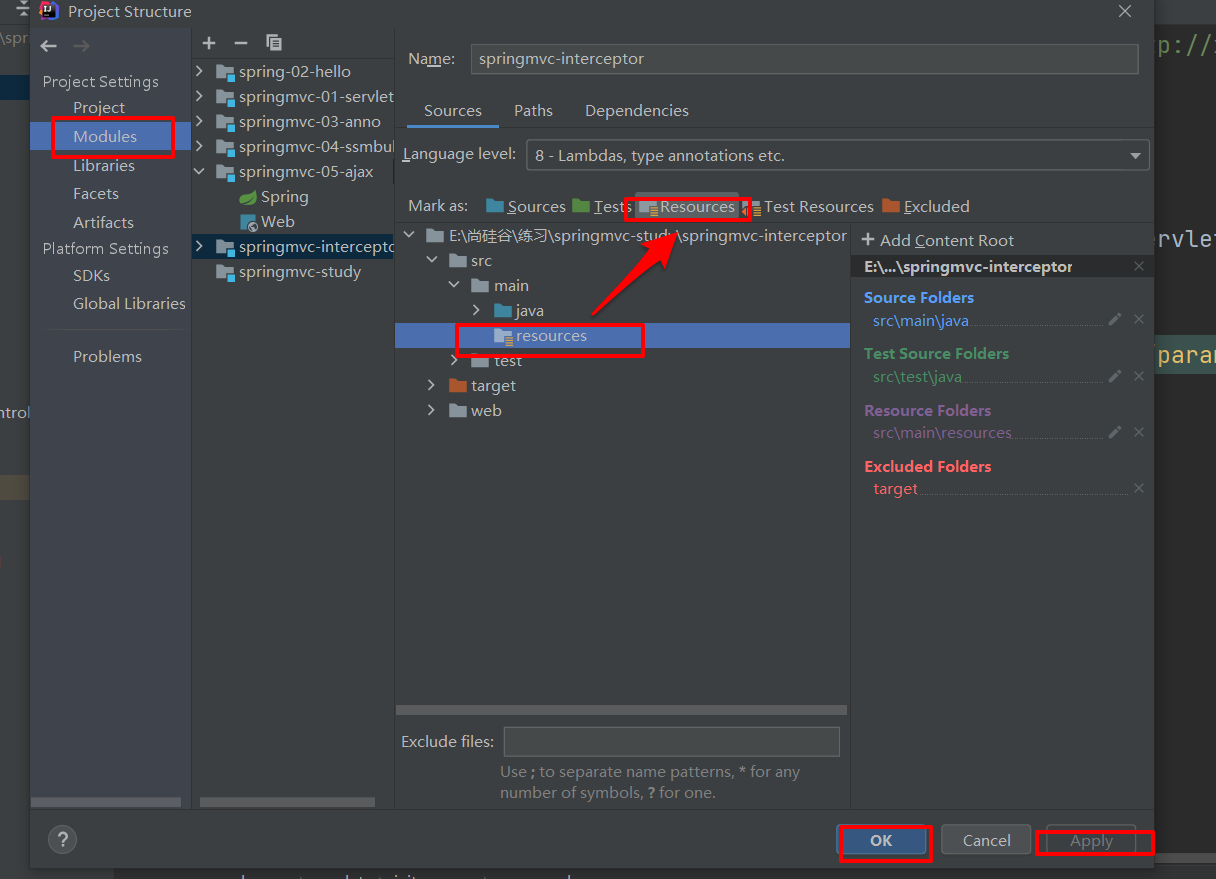Remove target from Excluded Folders
This screenshot has height=879, width=1216.
click(x=1138, y=489)
